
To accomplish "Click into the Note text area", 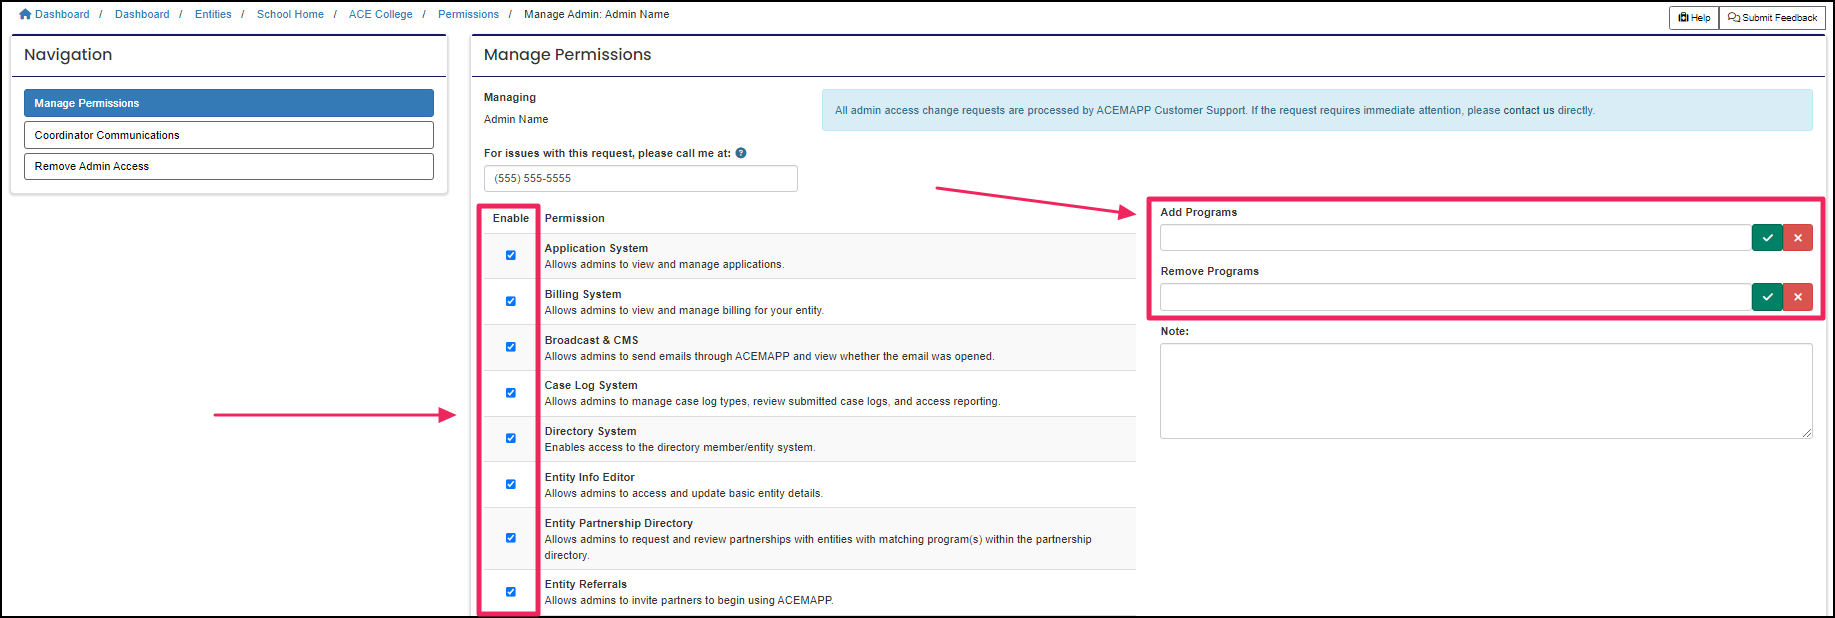I will point(1485,390).
